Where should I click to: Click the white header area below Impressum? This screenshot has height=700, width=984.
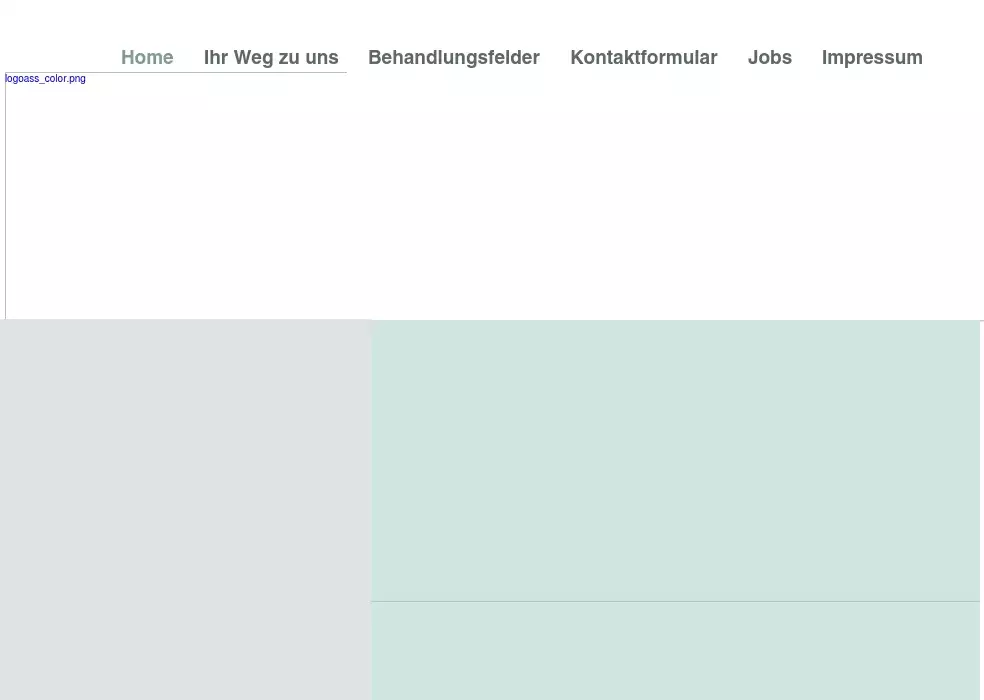[x=871, y=200]
